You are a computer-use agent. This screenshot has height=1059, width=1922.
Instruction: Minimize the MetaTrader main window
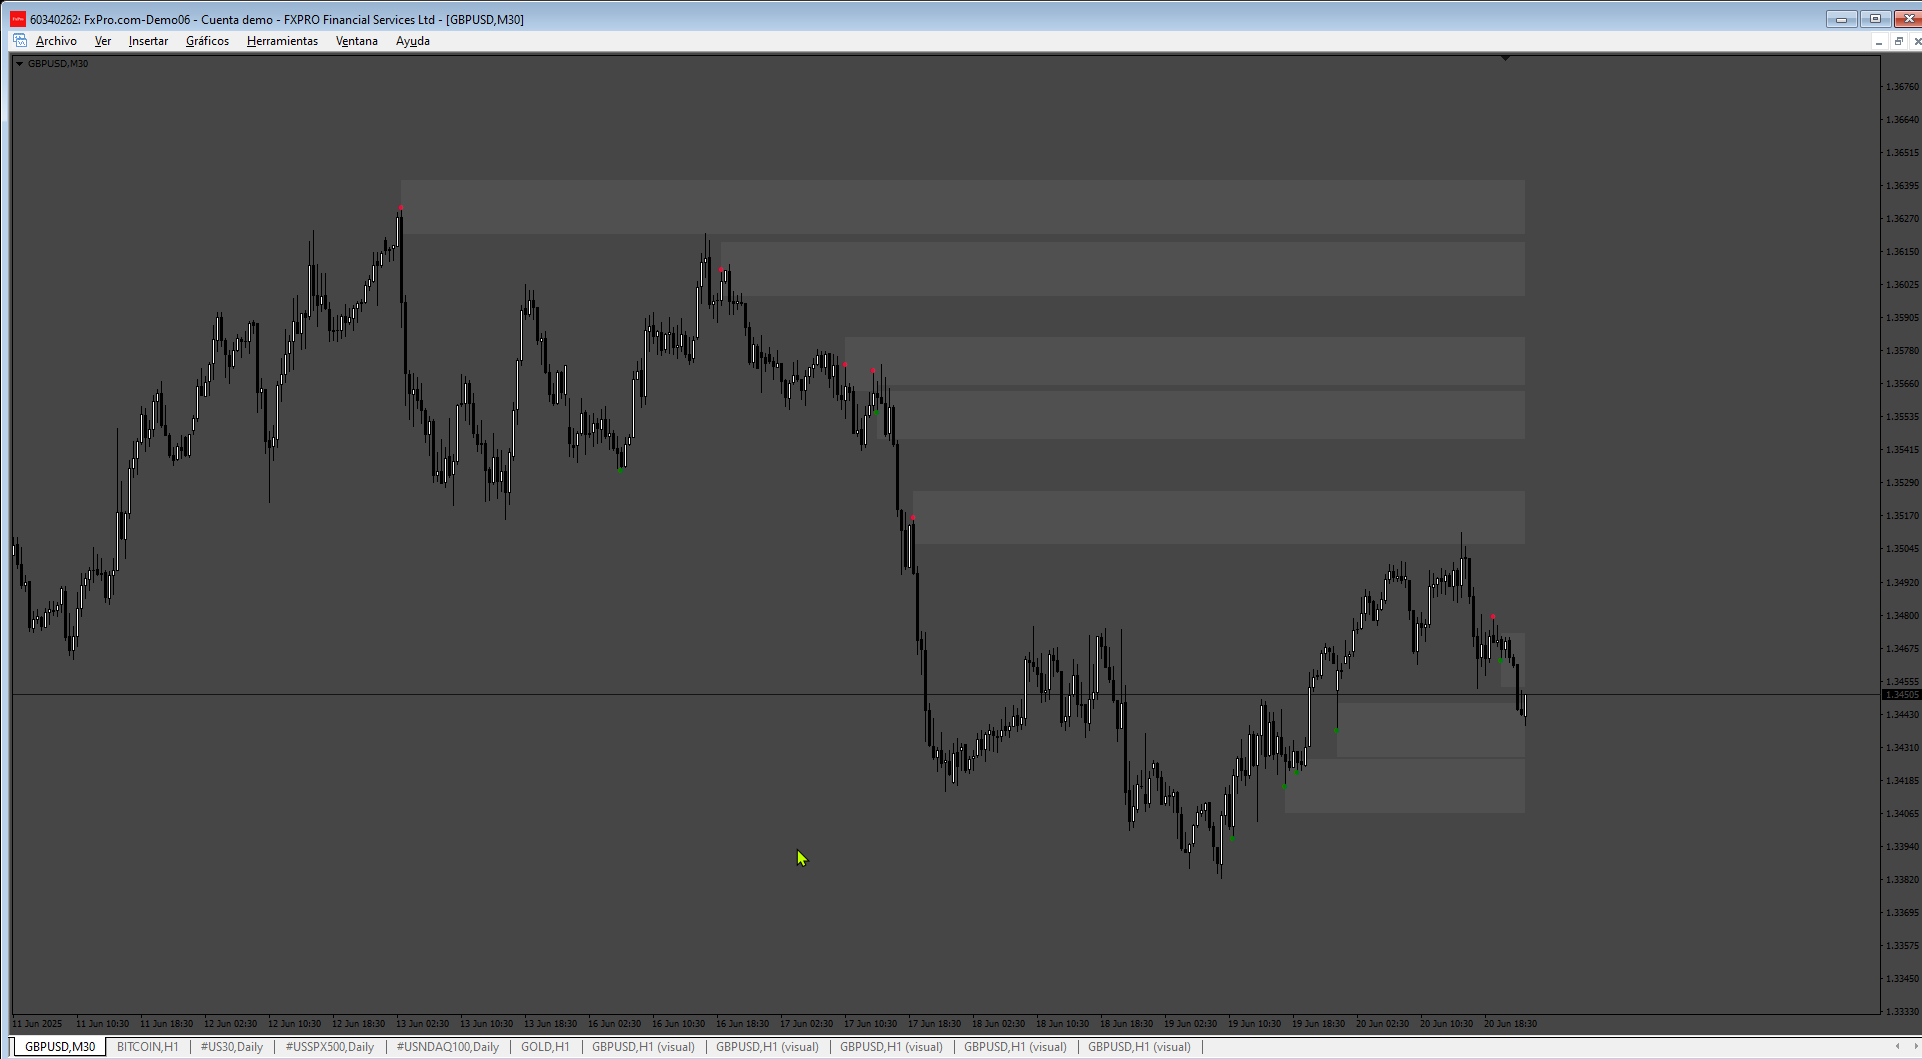pyautogui.click(x=1841, y=19)
